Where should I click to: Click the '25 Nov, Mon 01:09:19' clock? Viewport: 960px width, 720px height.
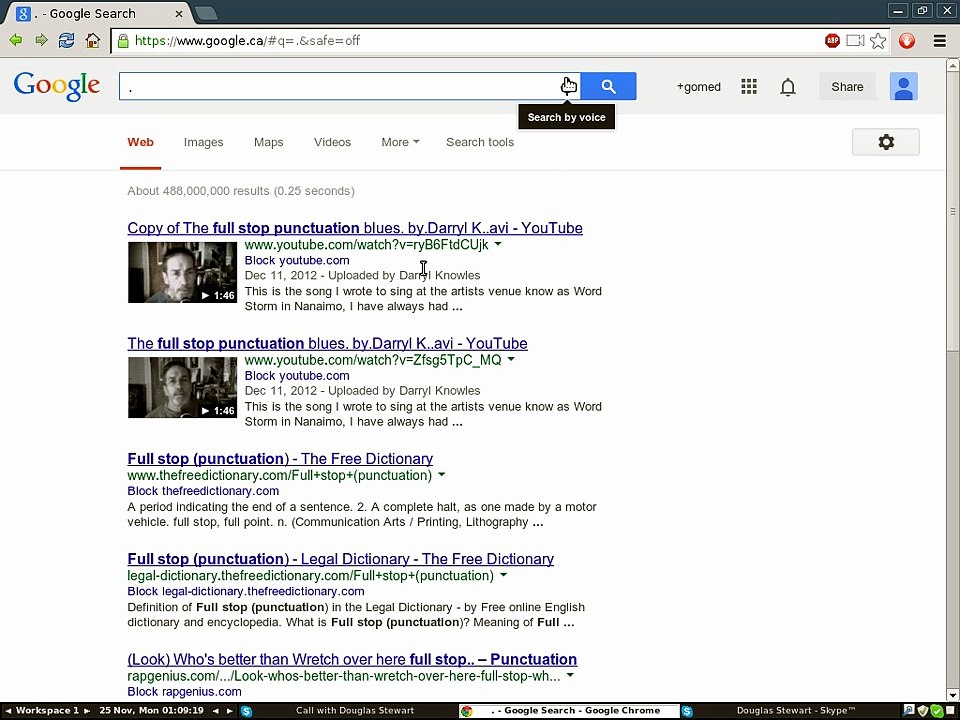(x=151, y=711)
